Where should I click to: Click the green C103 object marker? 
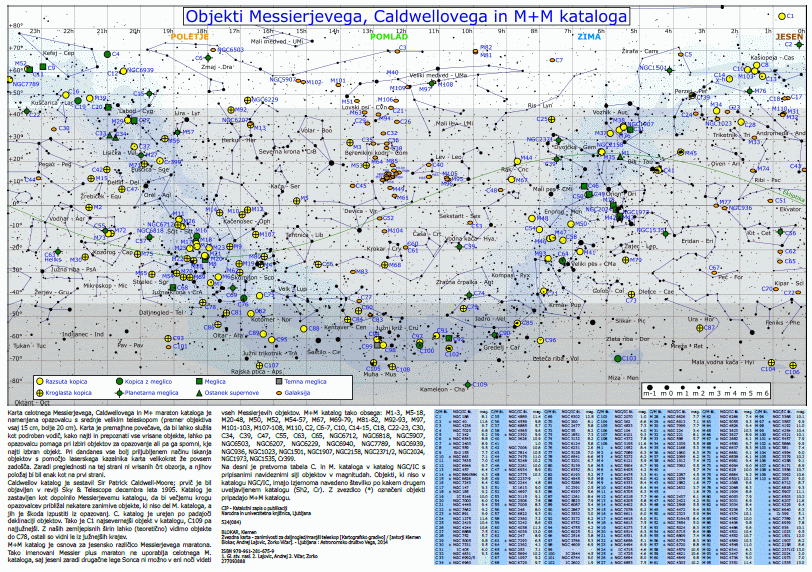620,357
